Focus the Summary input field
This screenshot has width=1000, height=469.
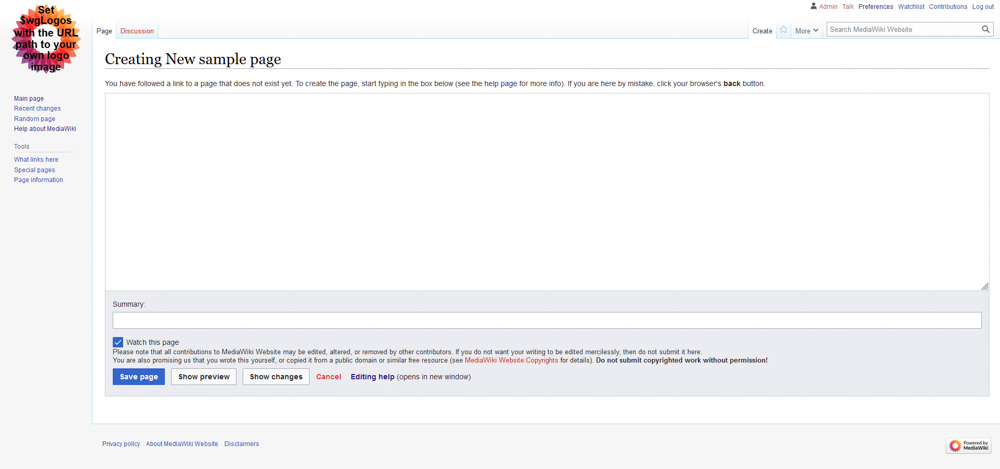(x=547, y=320)
